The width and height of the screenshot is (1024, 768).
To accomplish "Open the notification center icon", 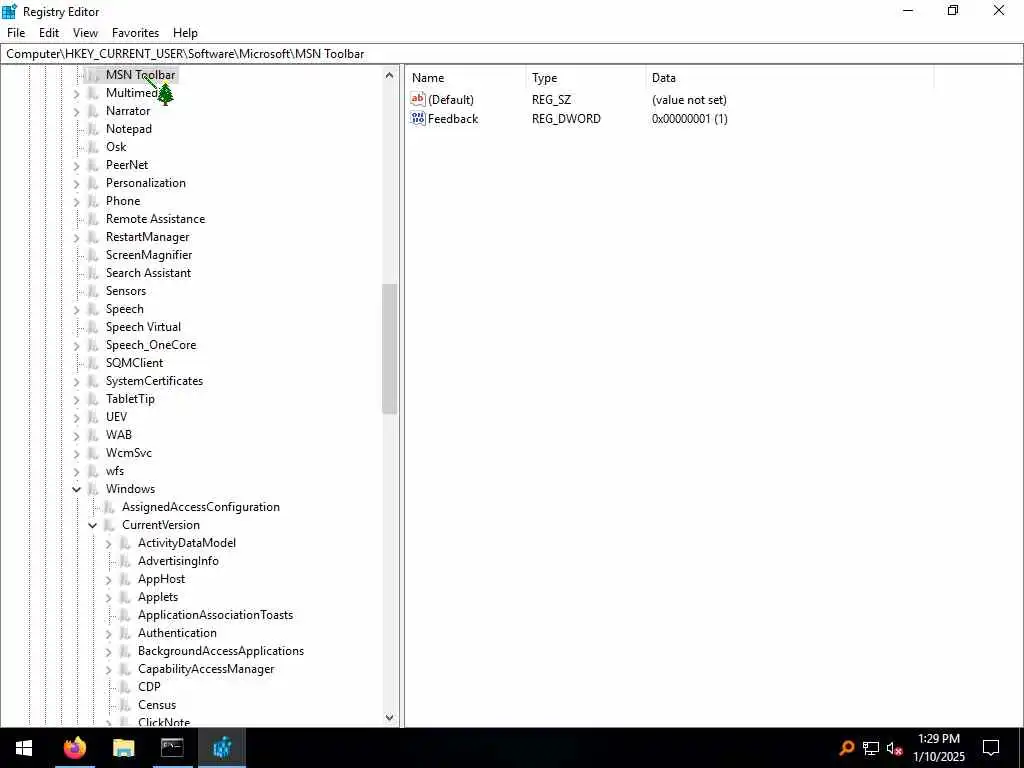I will click(991, 748).
